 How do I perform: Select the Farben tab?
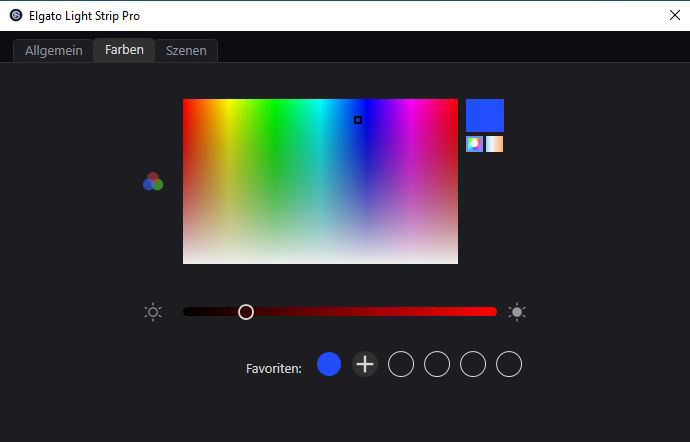pos(124,50)
